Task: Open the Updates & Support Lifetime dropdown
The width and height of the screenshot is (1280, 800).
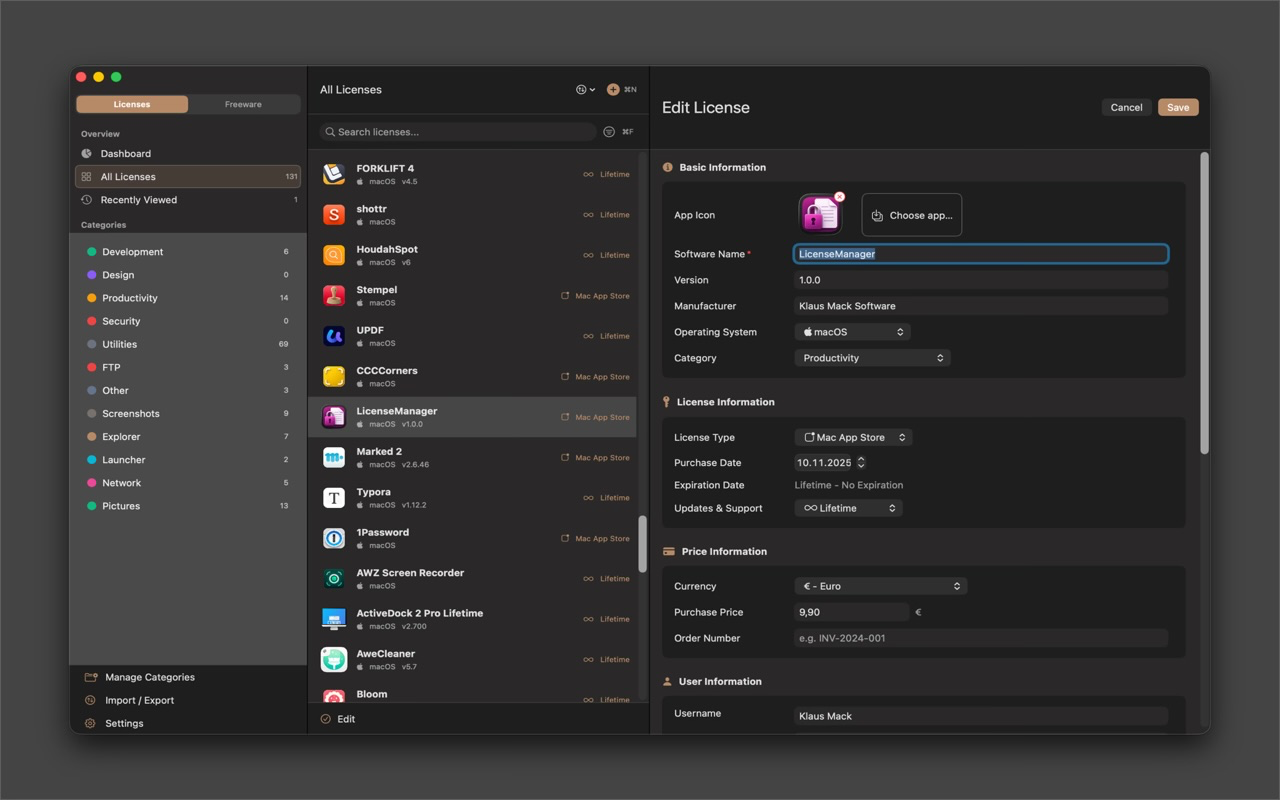Action: pos(848,508)
